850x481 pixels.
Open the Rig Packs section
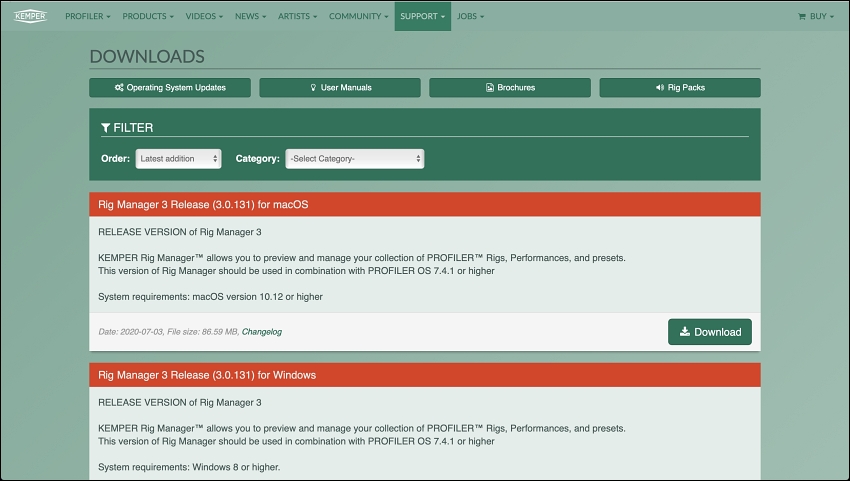pyautogui.click(x=680, y=87)
